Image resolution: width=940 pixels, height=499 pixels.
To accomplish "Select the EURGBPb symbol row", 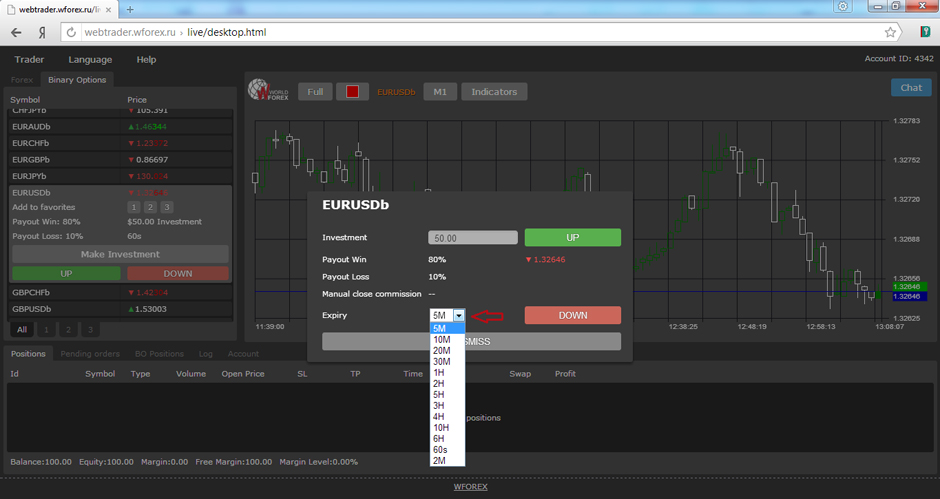I will (x=120, y=160).
